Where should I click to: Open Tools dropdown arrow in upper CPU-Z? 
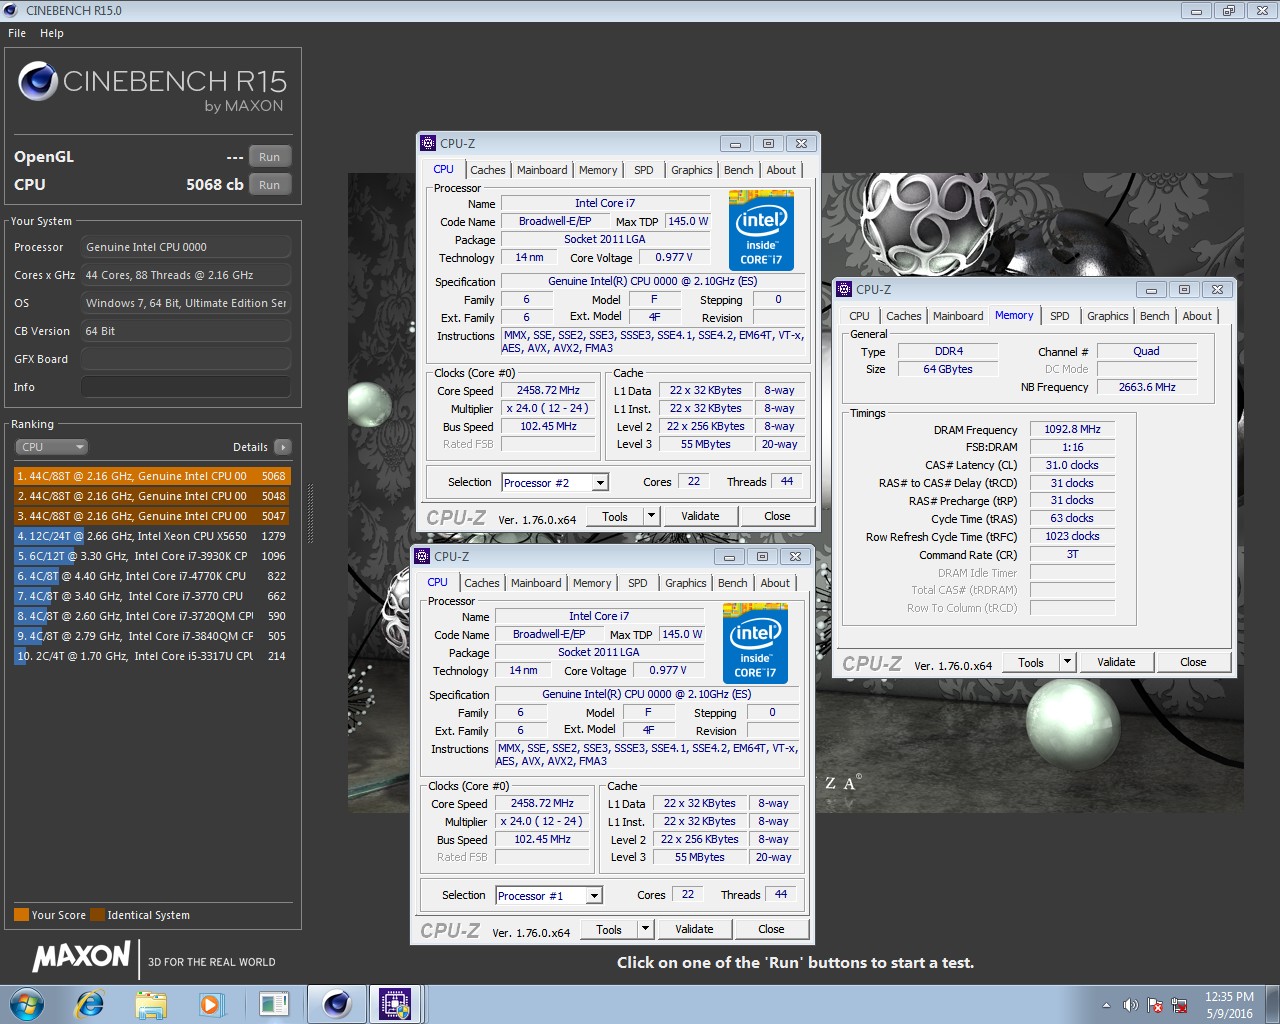[651, 516]
